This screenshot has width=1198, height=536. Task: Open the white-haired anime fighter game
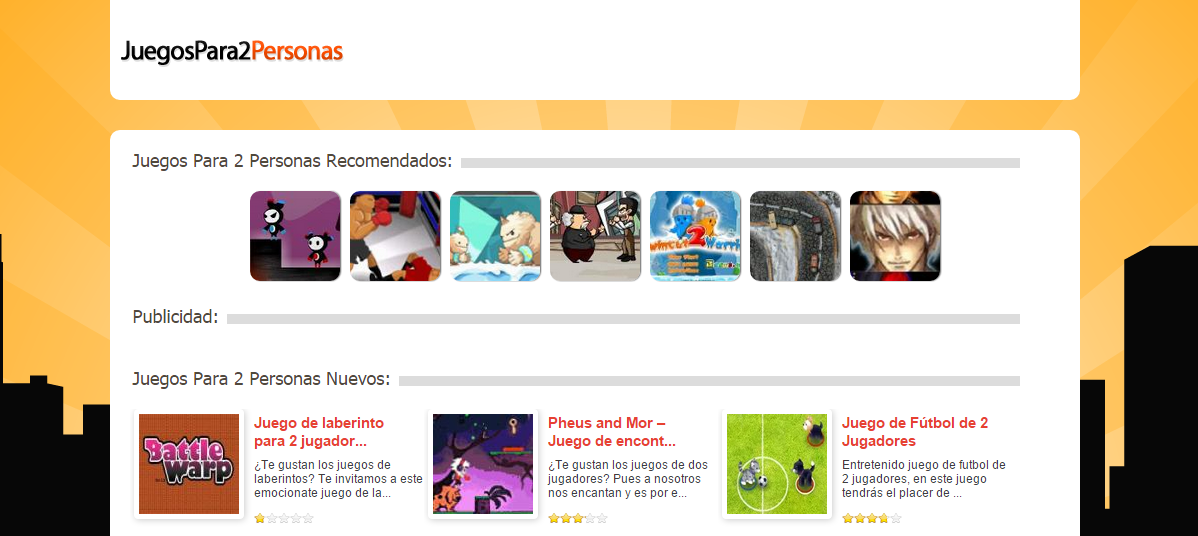(x=895, y=236)
